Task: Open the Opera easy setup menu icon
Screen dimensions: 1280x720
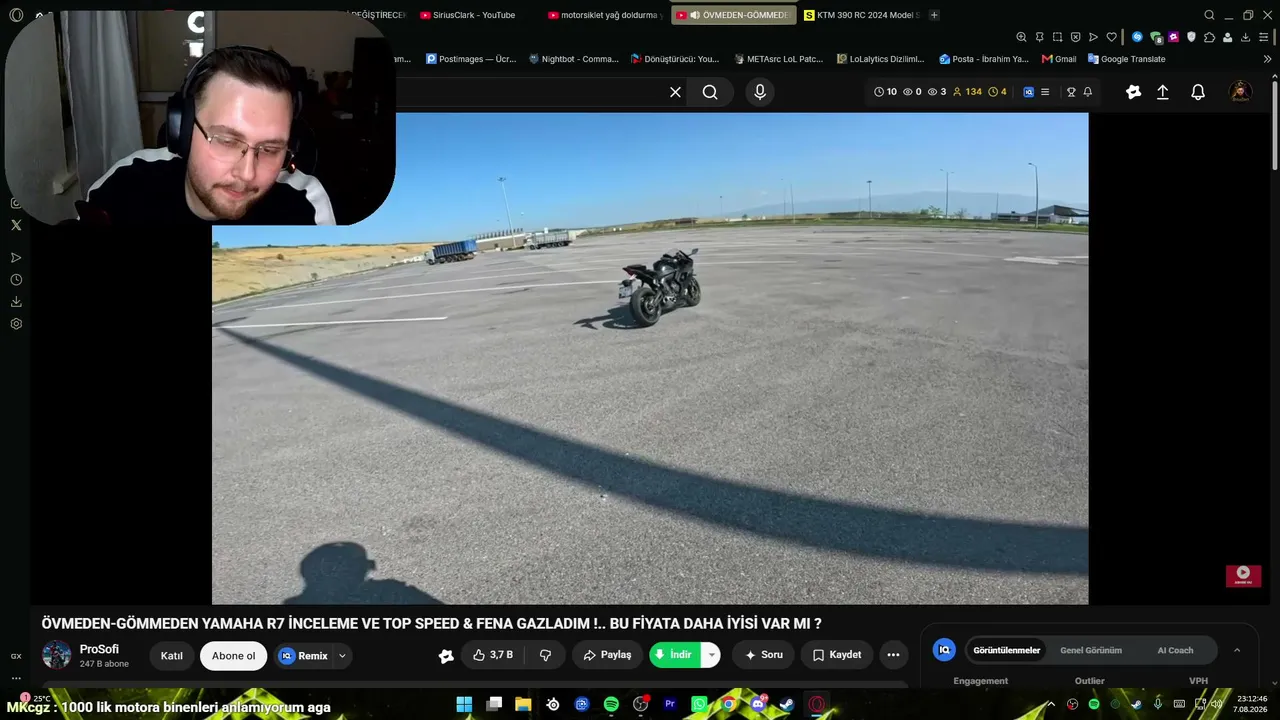Action: pos(1263,37)
